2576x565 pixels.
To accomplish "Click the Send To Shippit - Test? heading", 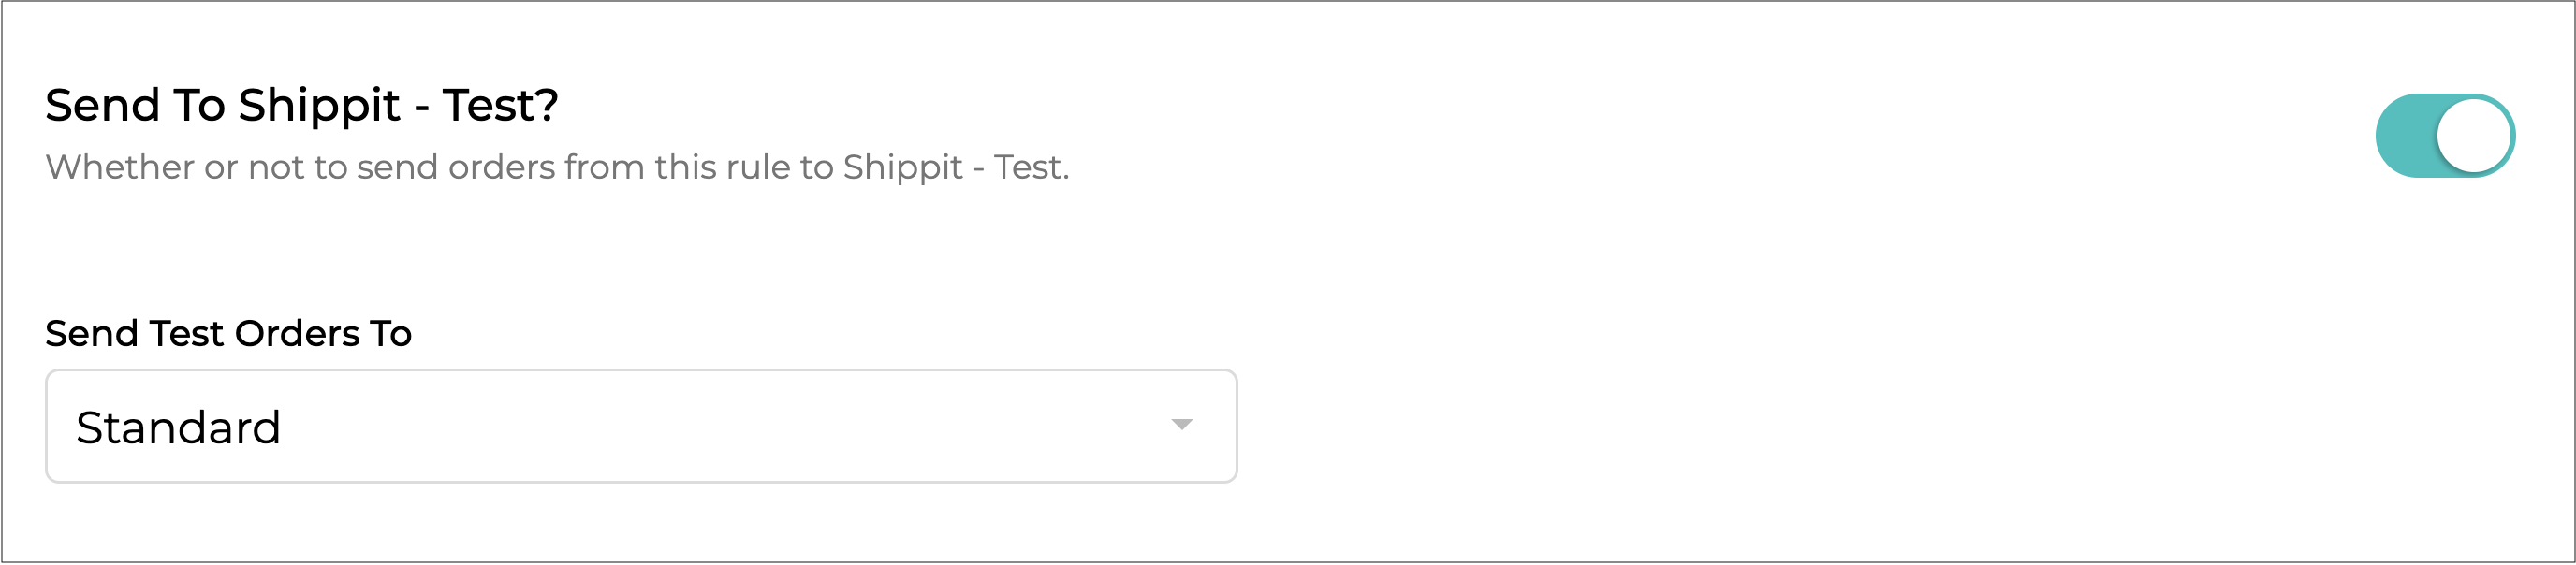I will pyautogui.click(x=301, y=105).
